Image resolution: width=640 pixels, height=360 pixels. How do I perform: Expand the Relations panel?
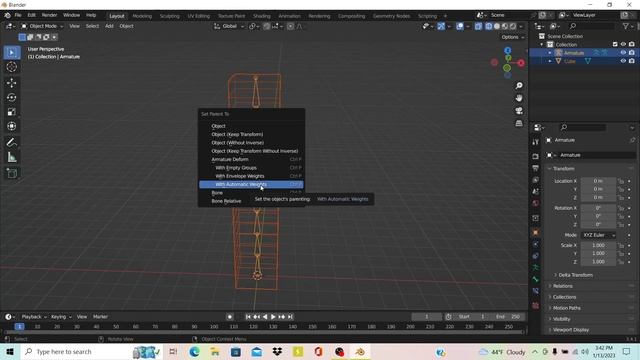(x=563, y=286)
